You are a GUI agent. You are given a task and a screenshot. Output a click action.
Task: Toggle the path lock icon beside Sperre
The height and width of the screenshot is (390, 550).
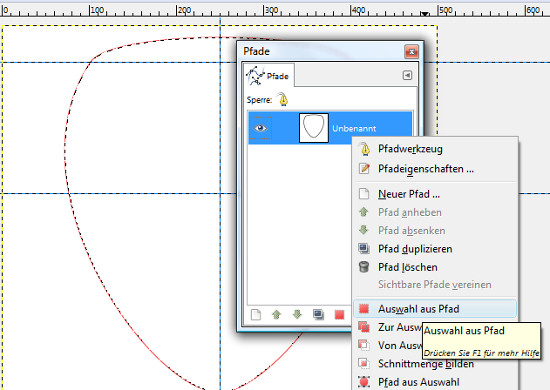point(283,99)
